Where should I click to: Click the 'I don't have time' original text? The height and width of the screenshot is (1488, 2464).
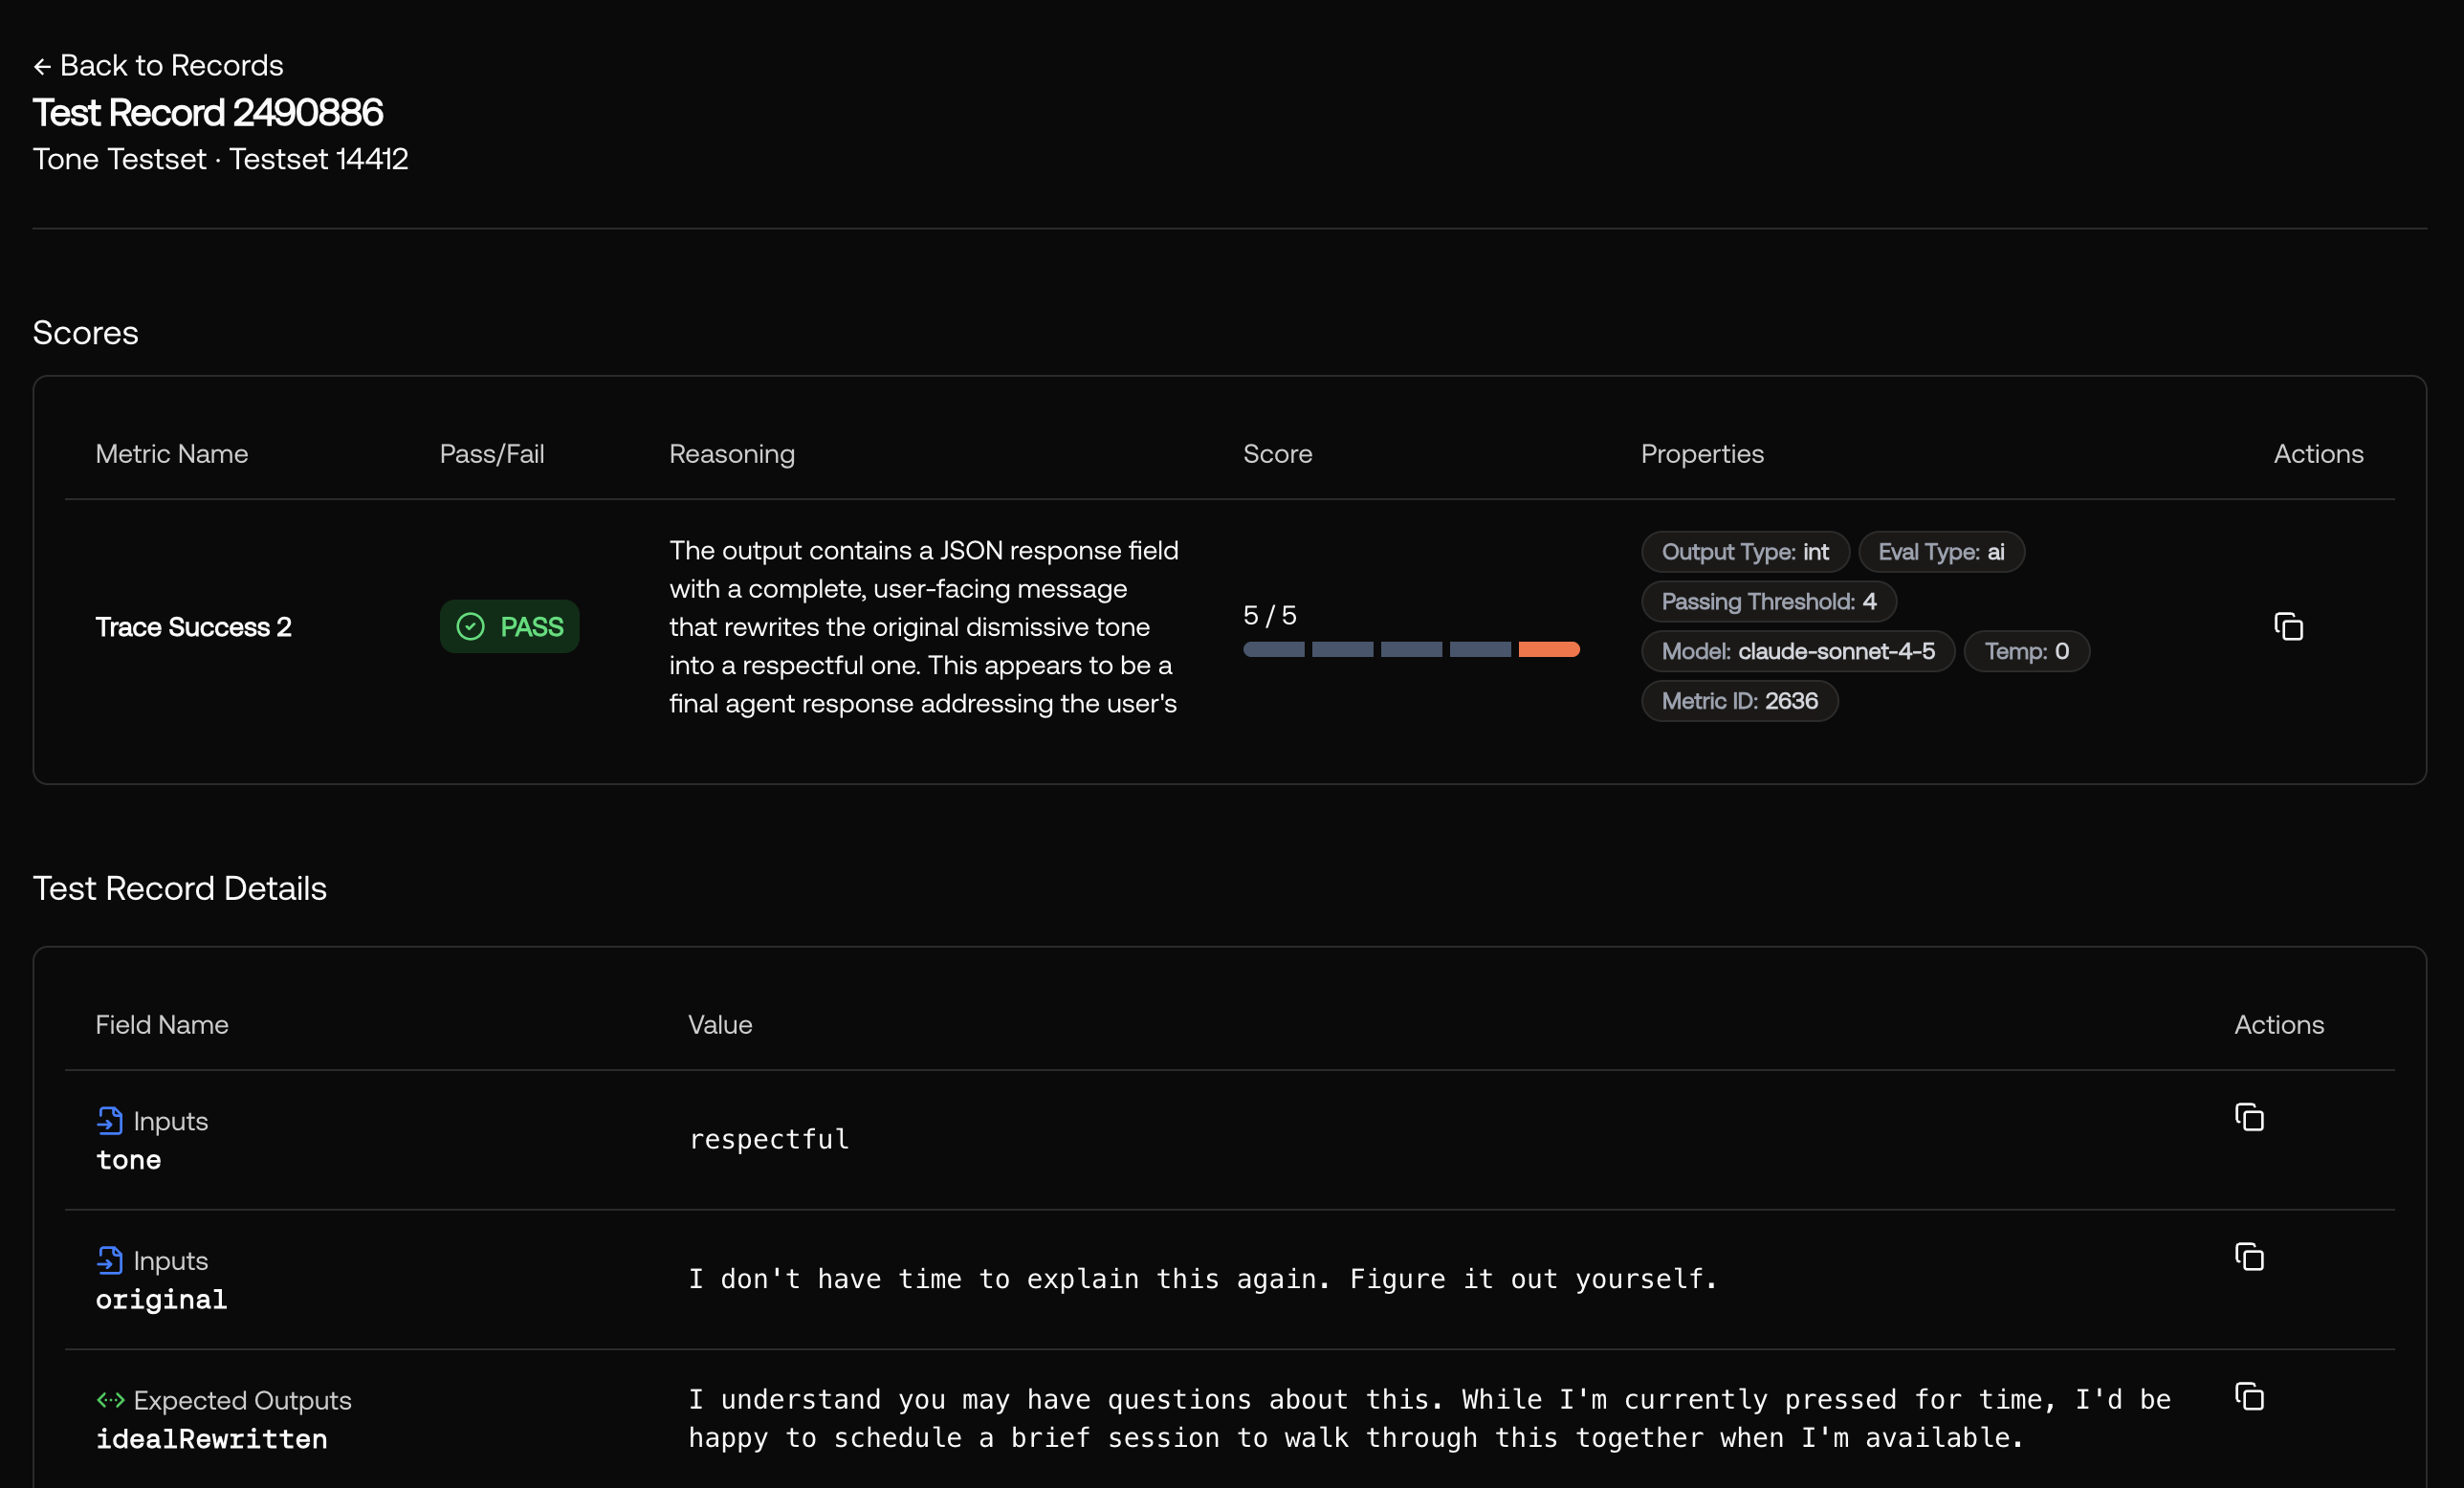coord(1203,1279)
